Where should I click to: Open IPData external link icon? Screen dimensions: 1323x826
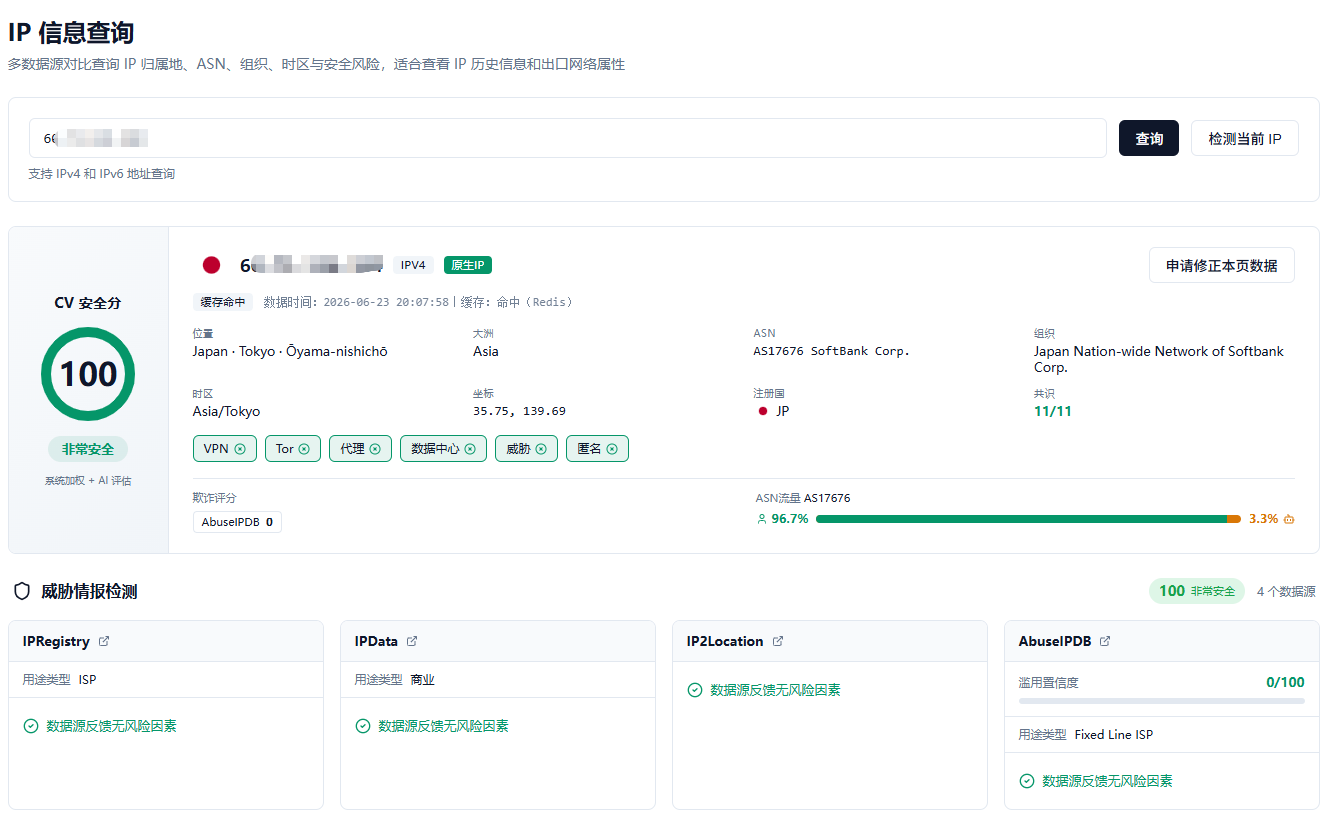click(x=412, y=641)
